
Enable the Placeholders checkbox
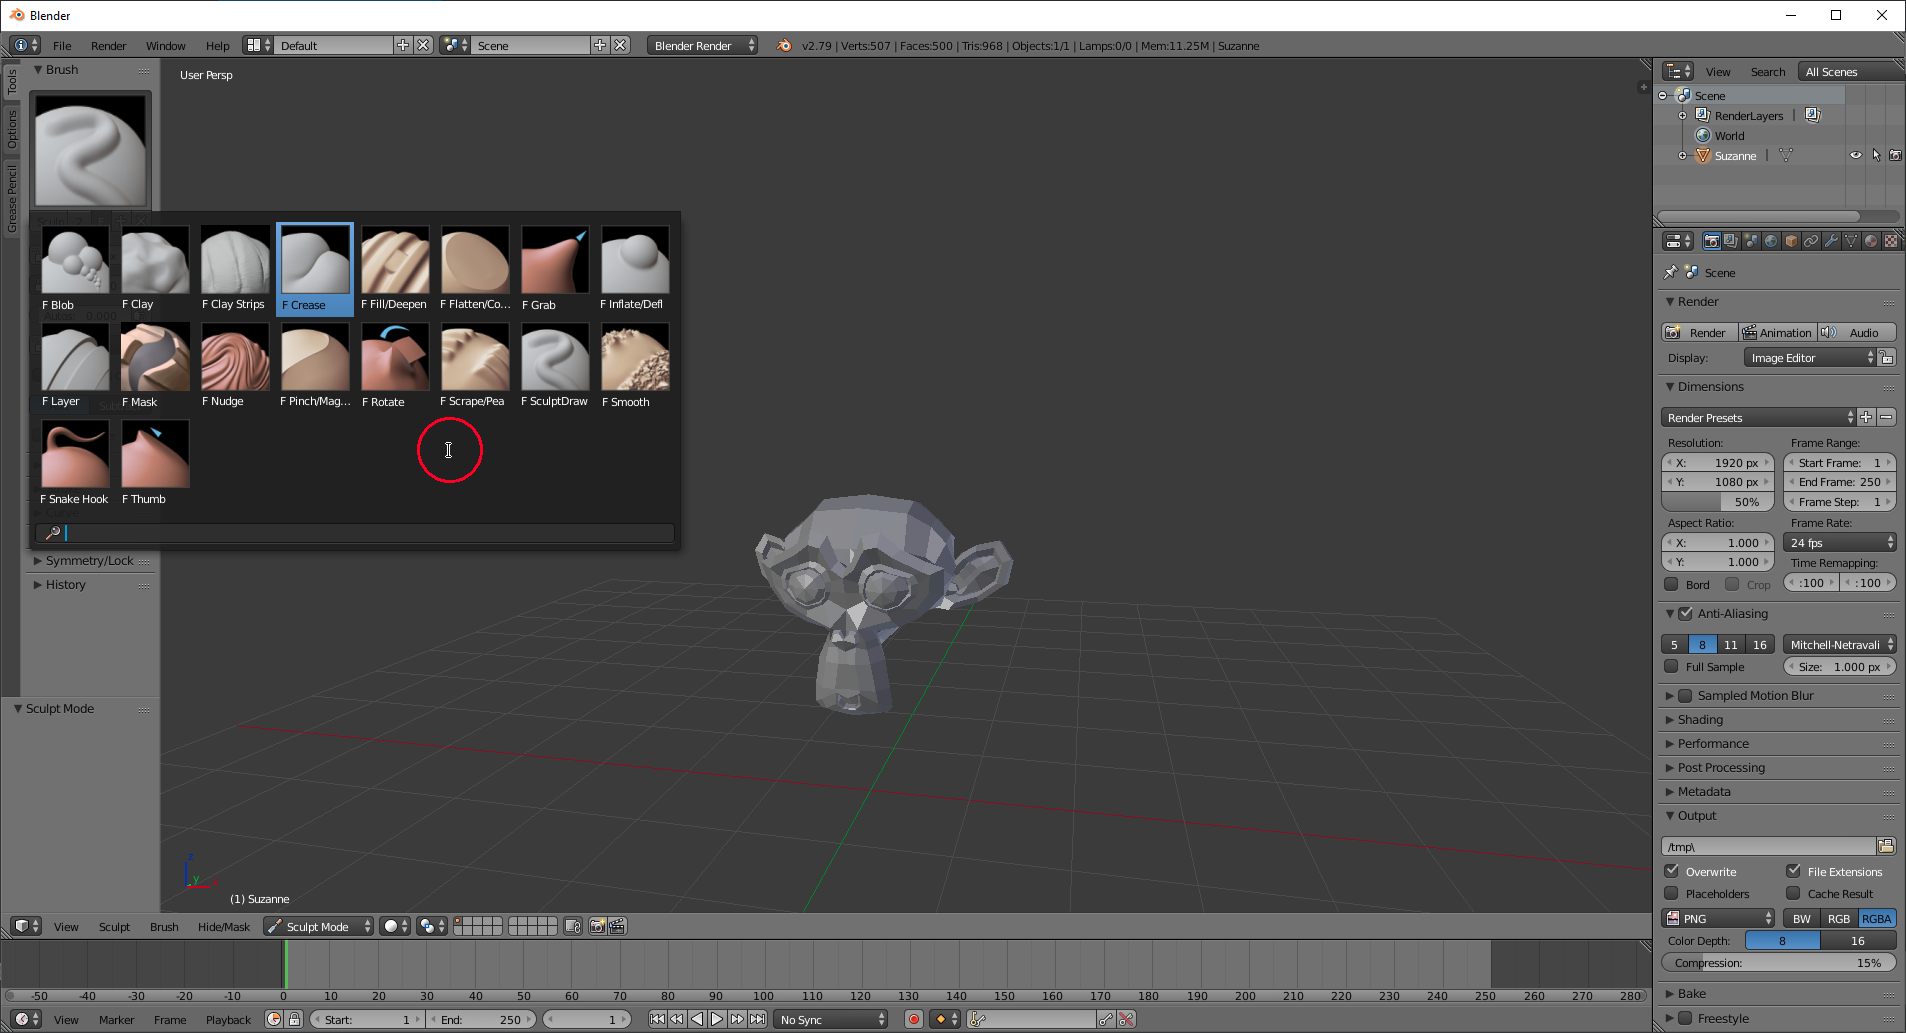[1671, 893]
